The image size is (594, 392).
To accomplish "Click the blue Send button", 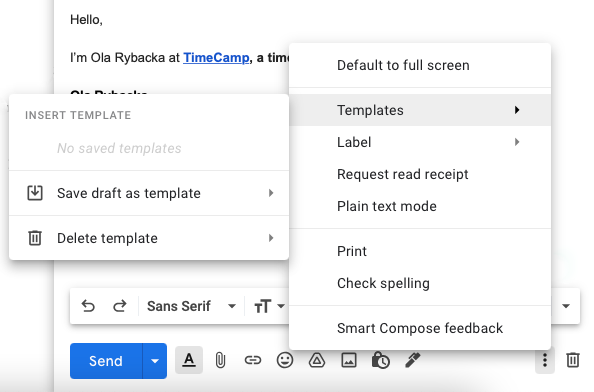I will (x=106, y=361).
